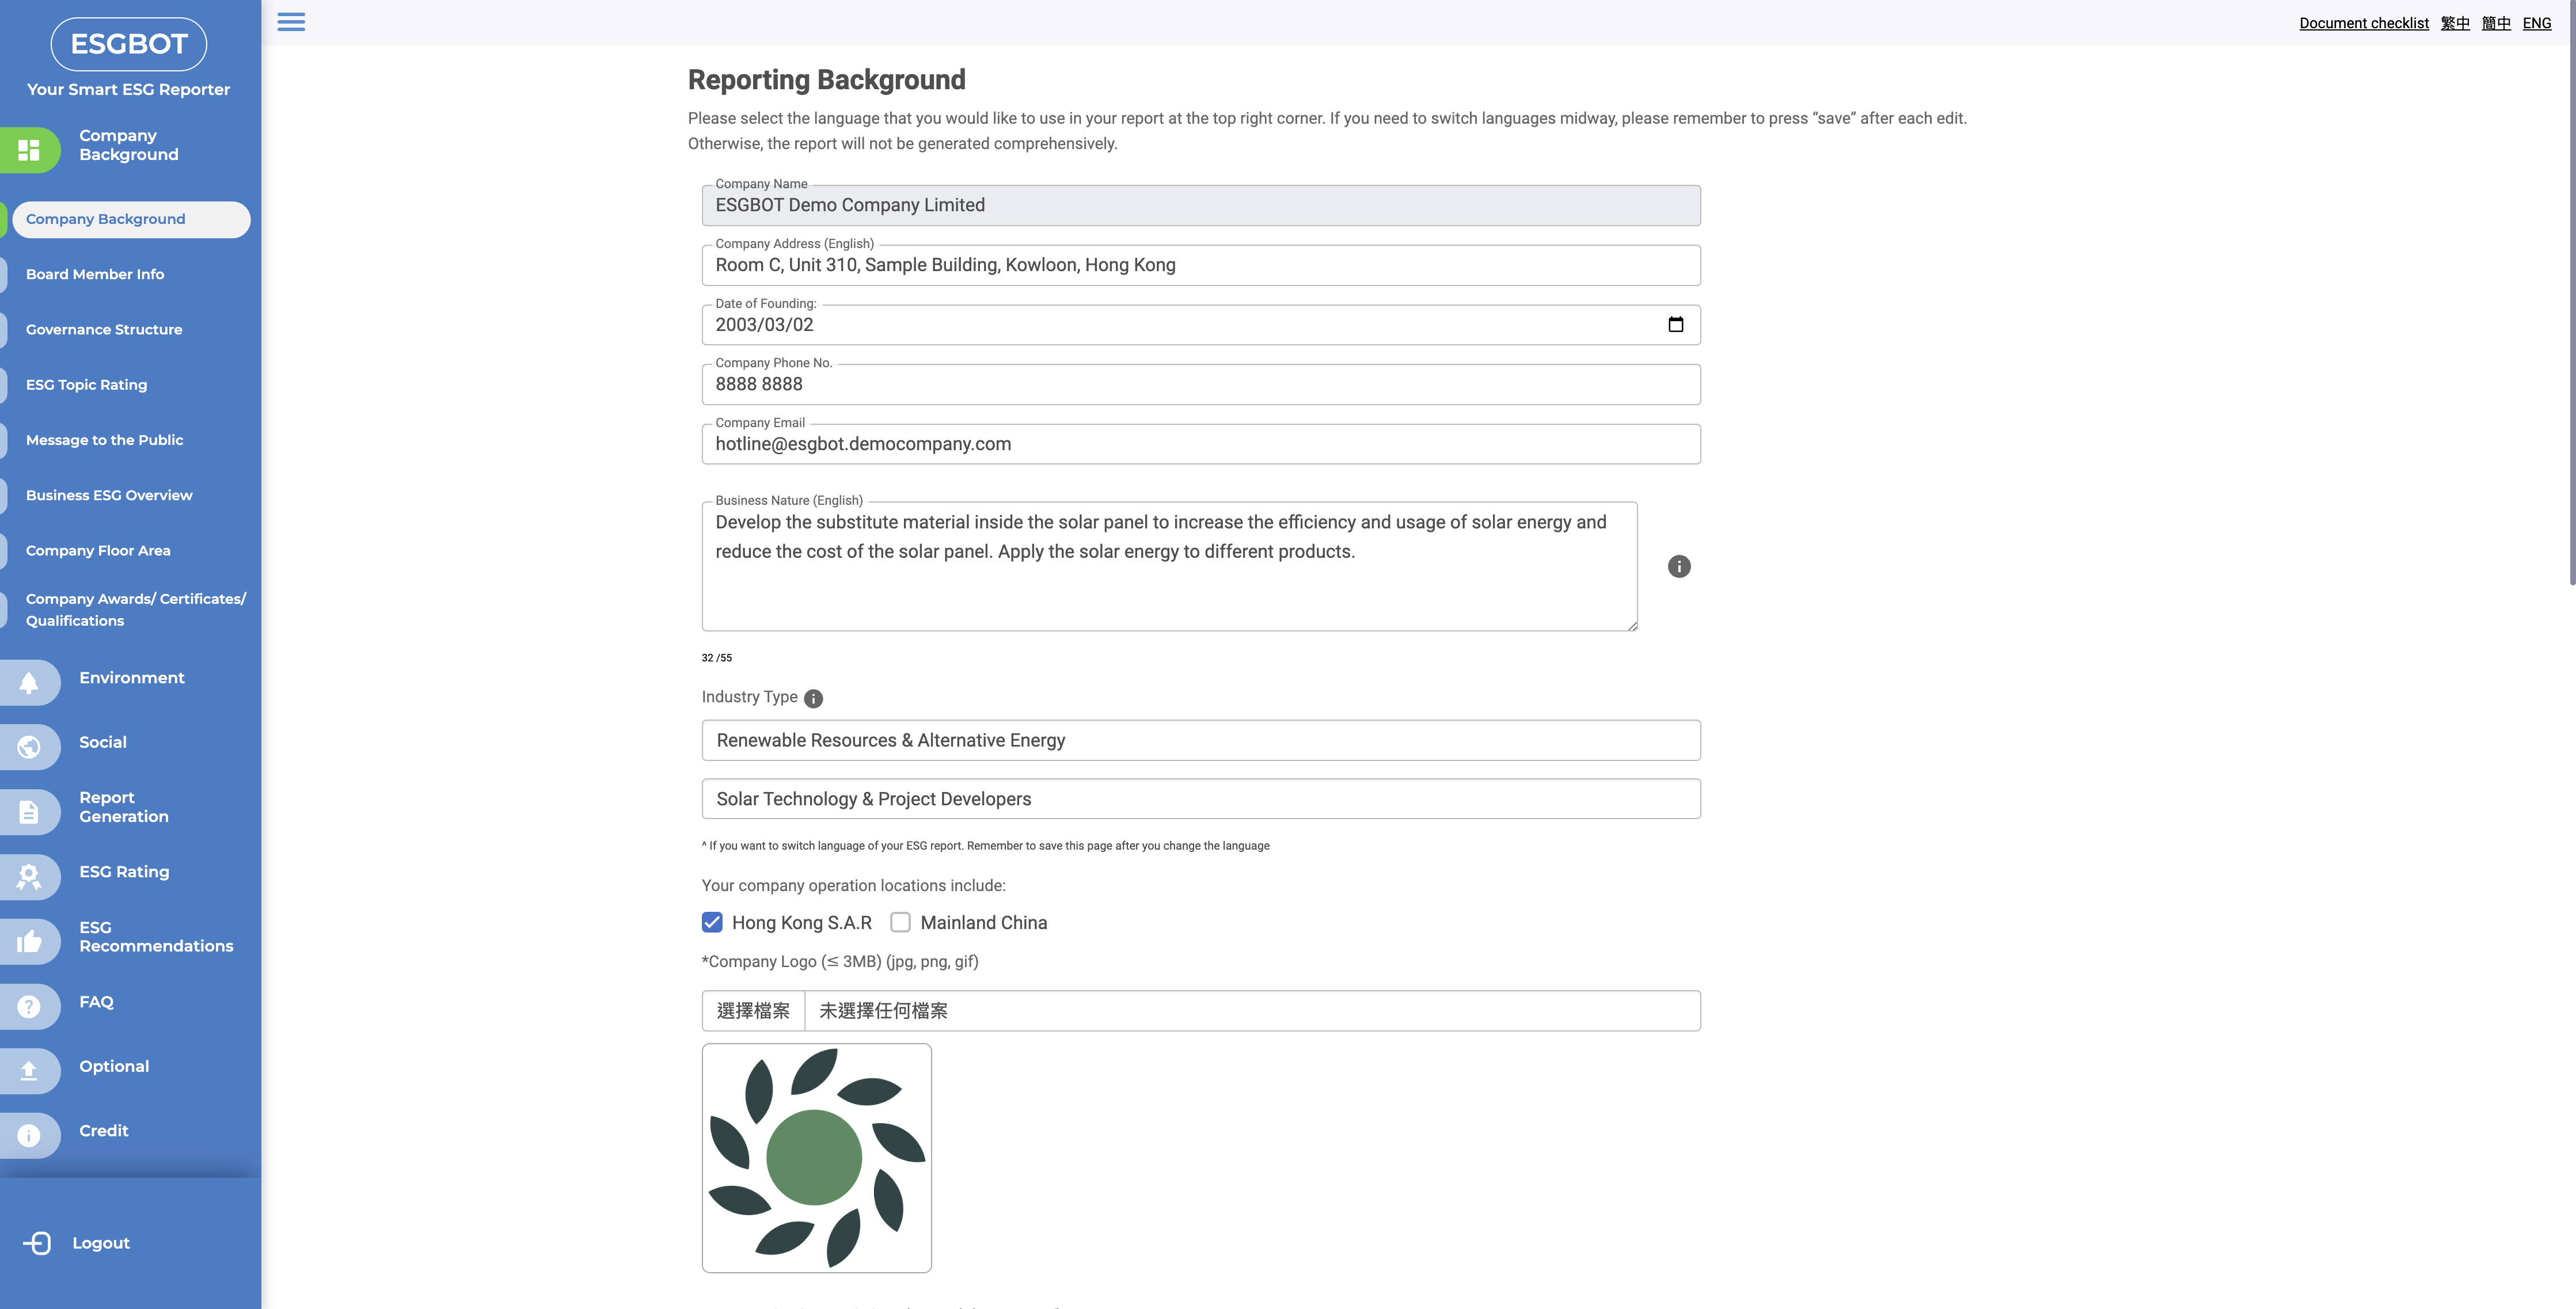Click info icon next to Industry Type

coord(813,699)
